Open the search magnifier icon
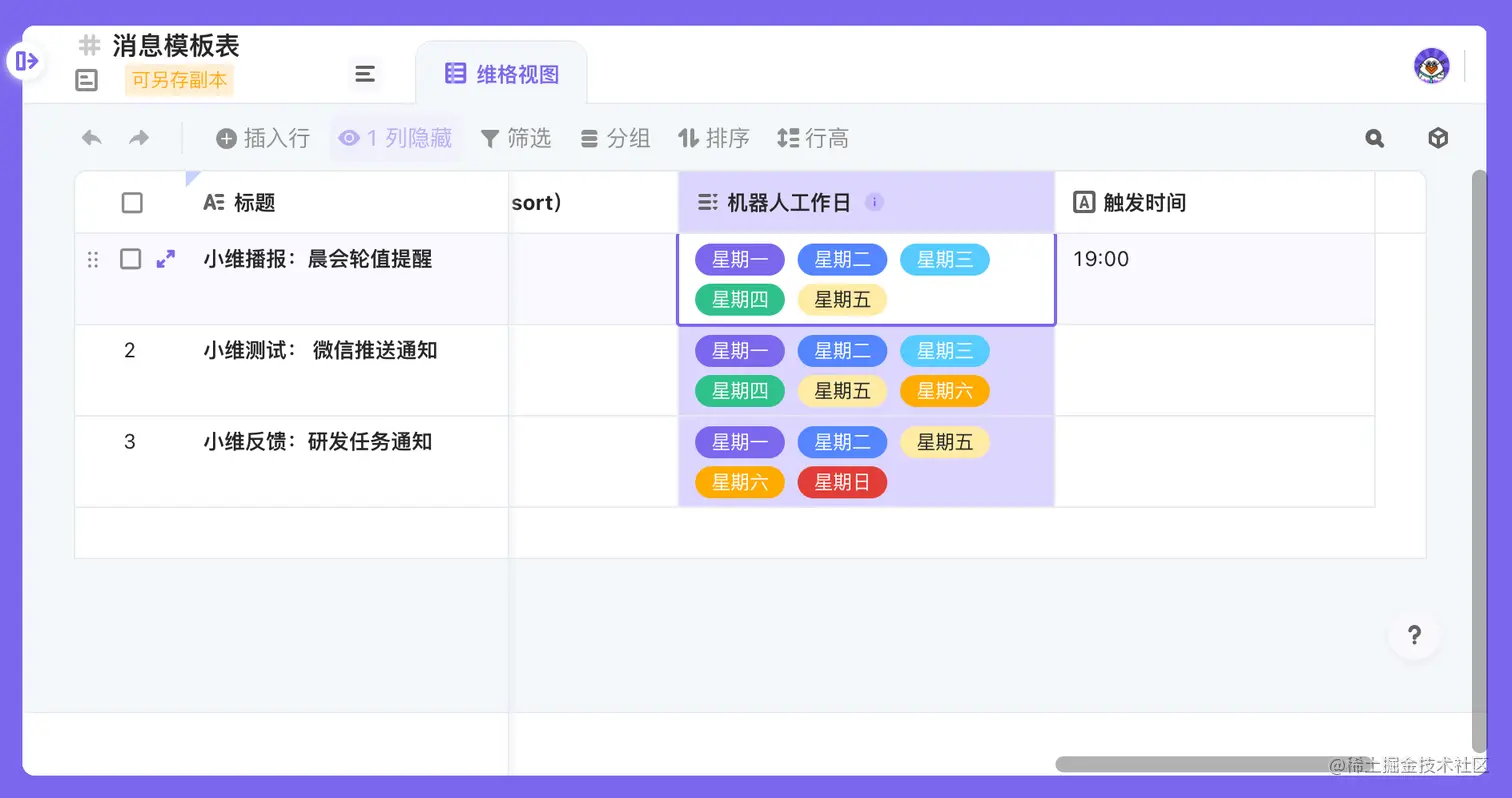 tap(1375, 138)
